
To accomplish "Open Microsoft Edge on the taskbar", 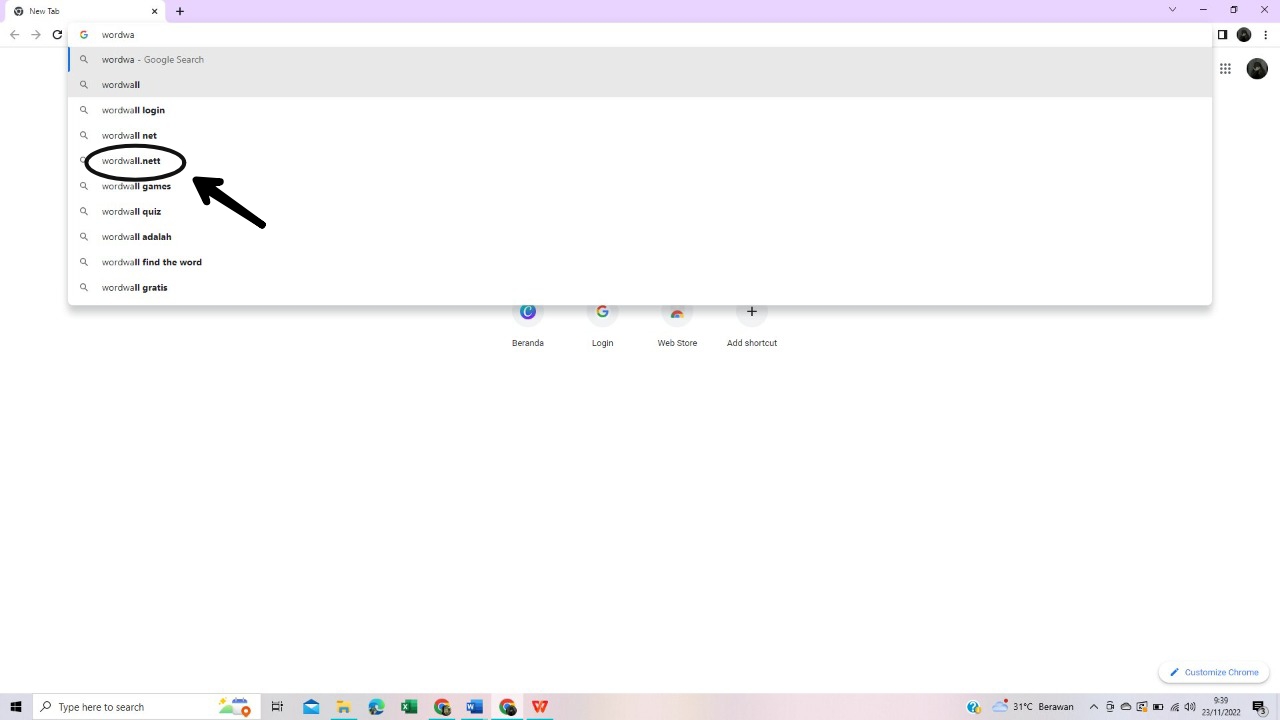I will coord(376,707).
